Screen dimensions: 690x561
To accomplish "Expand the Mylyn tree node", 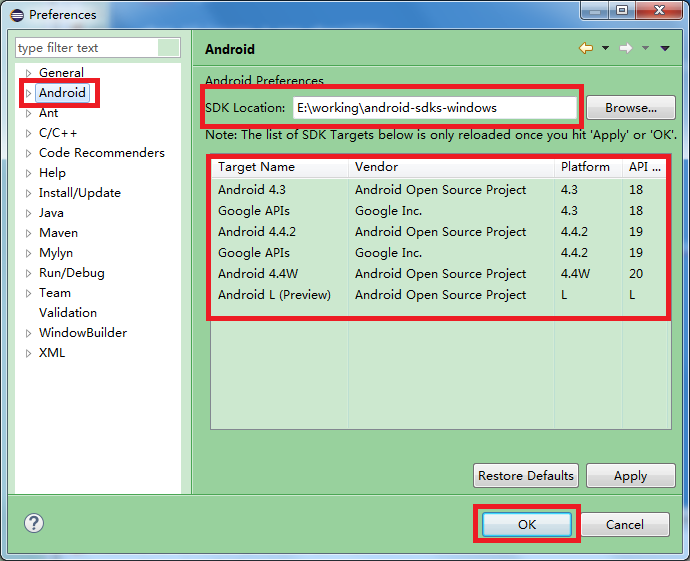I will coord(29,253).
